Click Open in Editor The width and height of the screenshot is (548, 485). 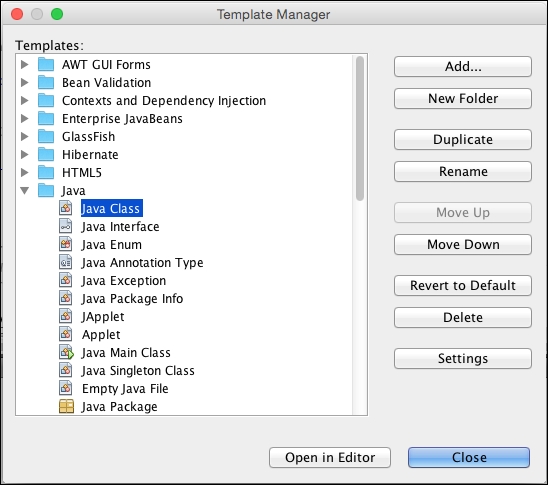click(330, 457)
